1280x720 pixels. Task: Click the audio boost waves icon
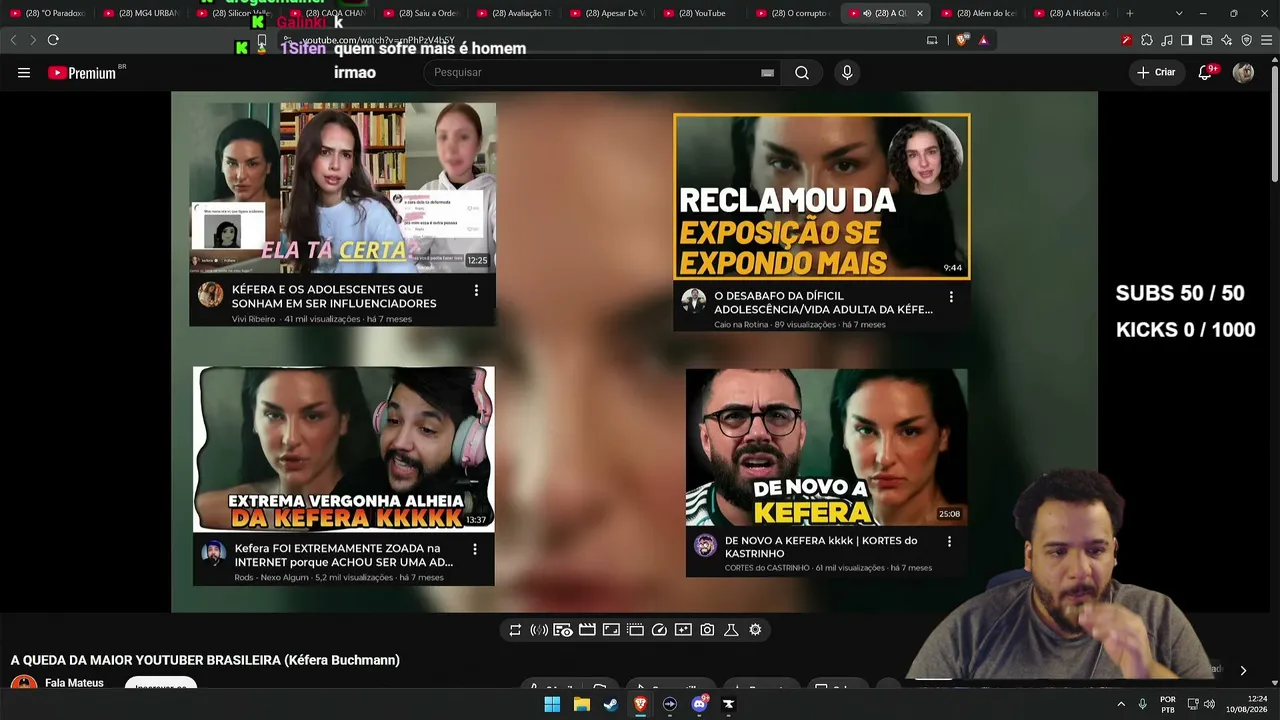click(539, 630)
